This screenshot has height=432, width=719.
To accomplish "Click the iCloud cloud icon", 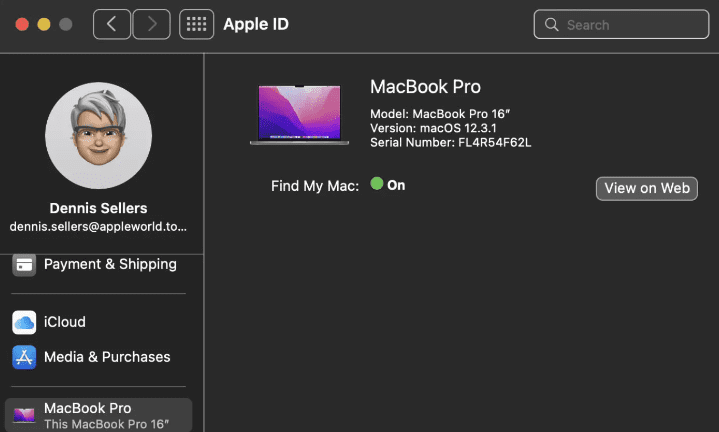I will (25, 323).
